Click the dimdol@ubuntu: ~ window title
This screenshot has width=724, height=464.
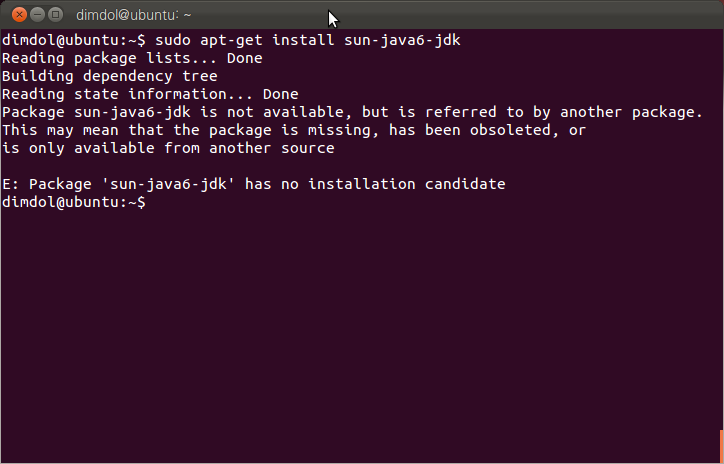133,15
